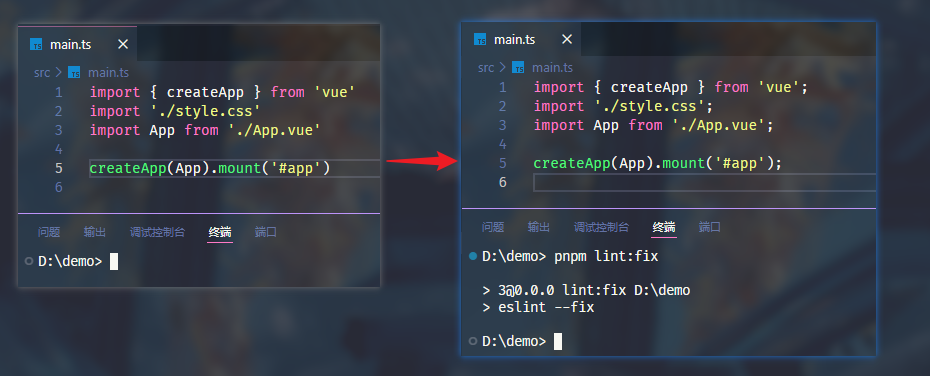Open the 问题 panel tab in right window
The image size is (930, 376).
tap(493, 227)
